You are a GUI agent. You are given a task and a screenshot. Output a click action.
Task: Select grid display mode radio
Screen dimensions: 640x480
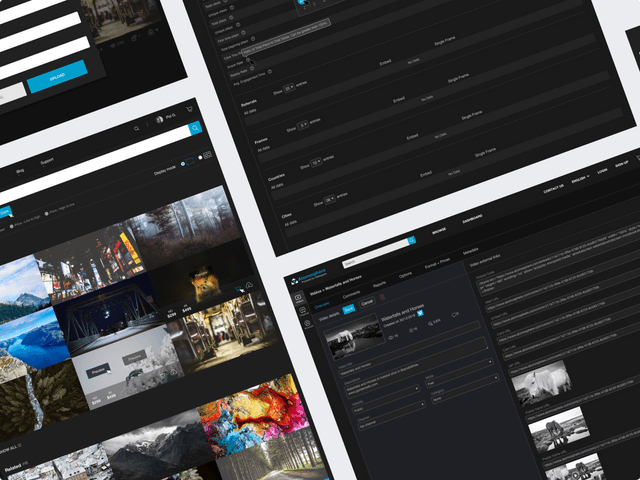point(200,158)
